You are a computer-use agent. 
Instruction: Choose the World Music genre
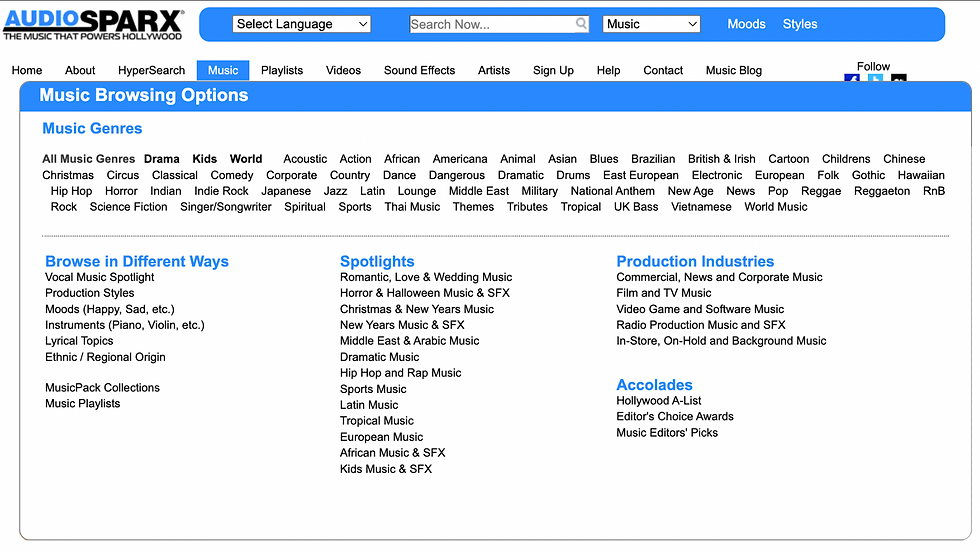tap(776, 206)
